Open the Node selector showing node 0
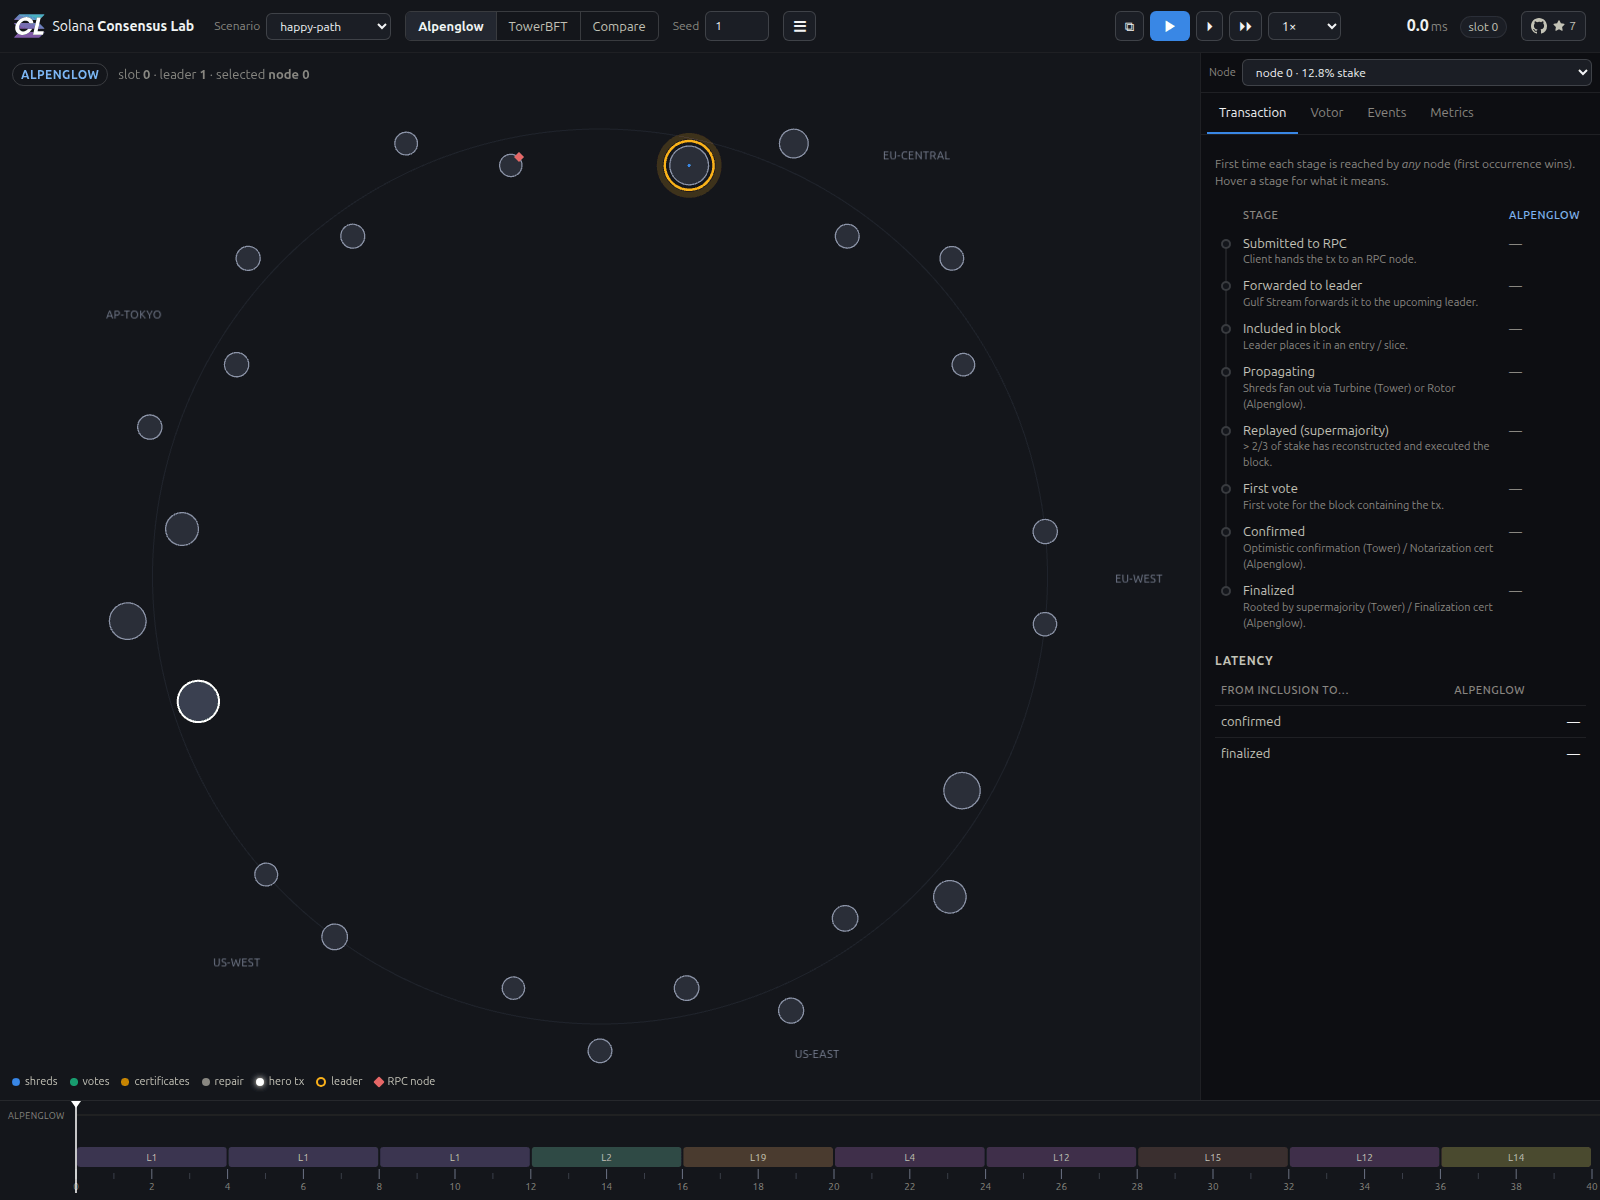Image resolution: width=1600 pixels, height=1200 pixels. pyautogui.click(x=1416, y=72)
